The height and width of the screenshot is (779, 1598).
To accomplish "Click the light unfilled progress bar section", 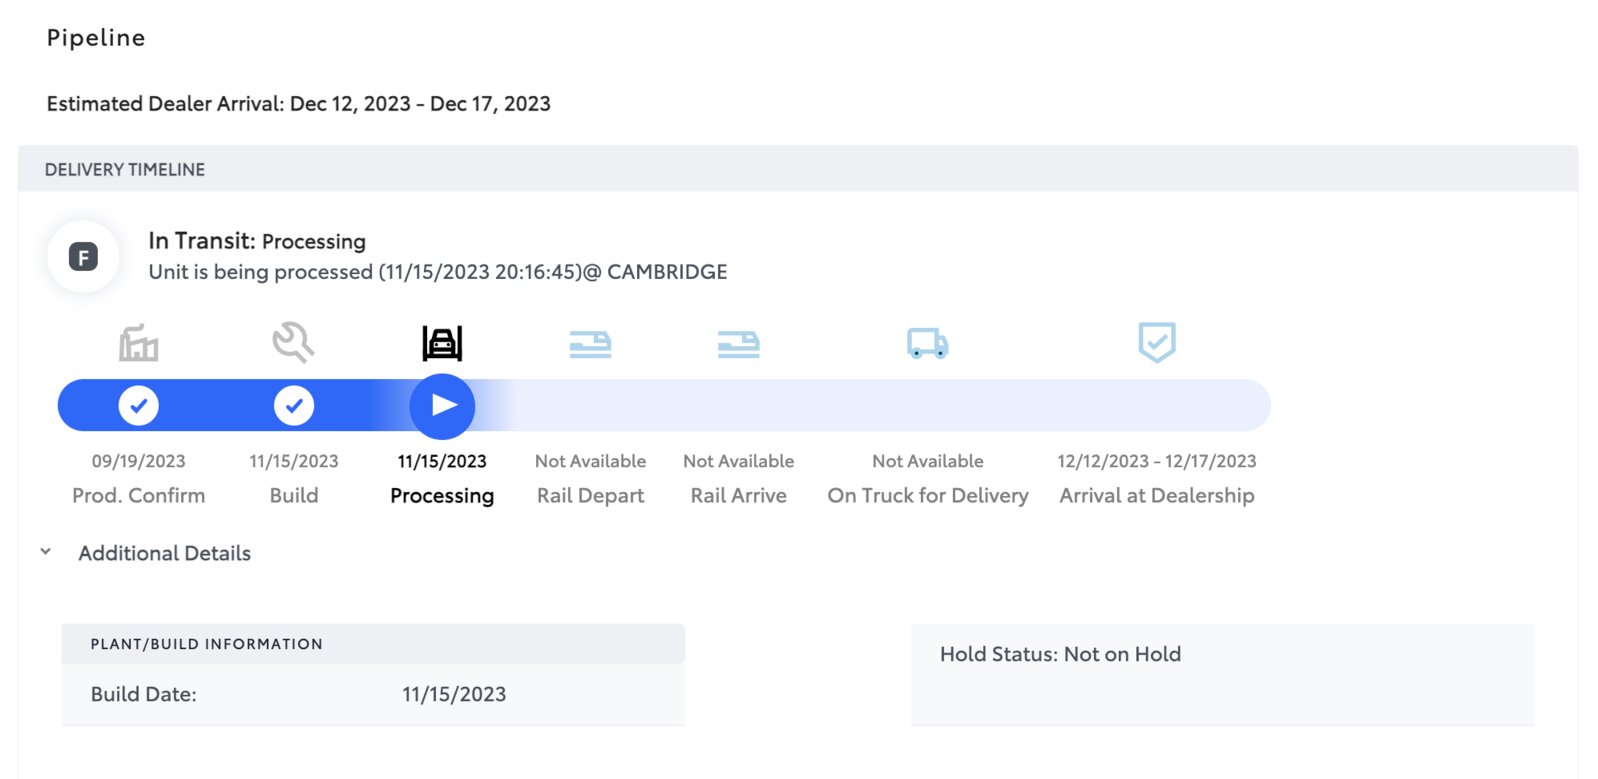I will [x=850, y=405].
